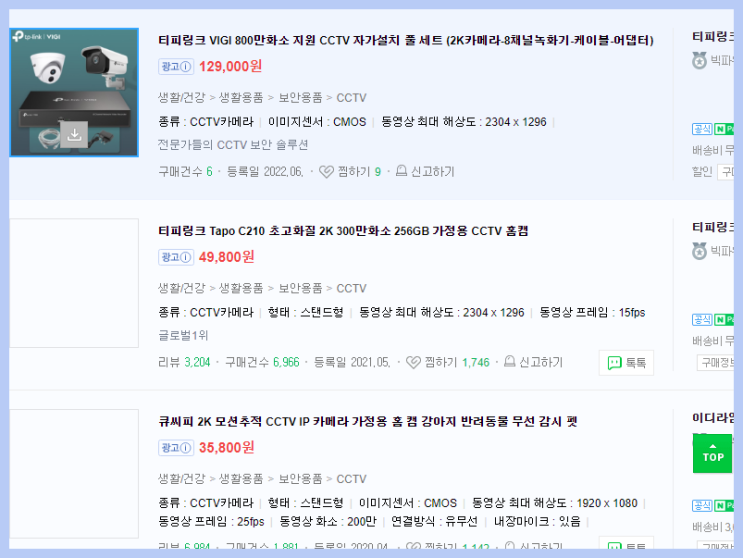Image resolution: width=743 pixels, height=558 pixels.
Task: Click the medal seller grade icon in Tapo row
Action: click(699, 252)
